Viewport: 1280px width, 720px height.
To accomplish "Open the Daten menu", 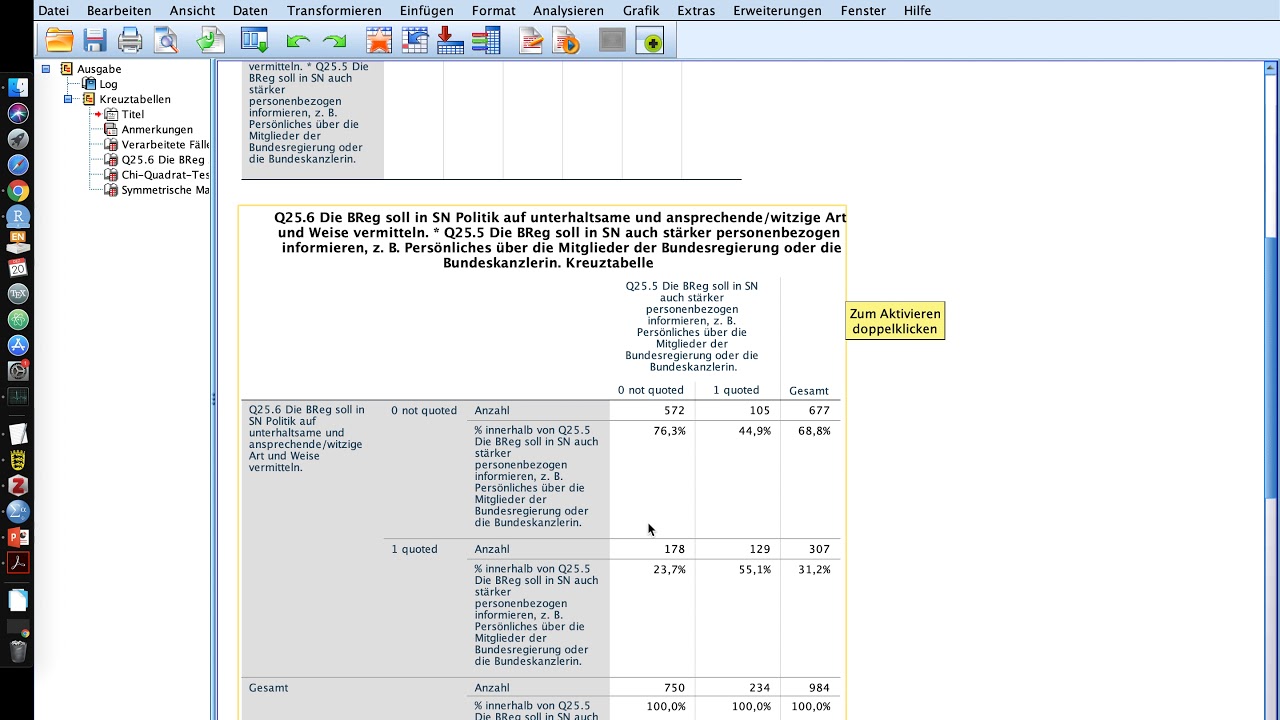I will [250, 10].
